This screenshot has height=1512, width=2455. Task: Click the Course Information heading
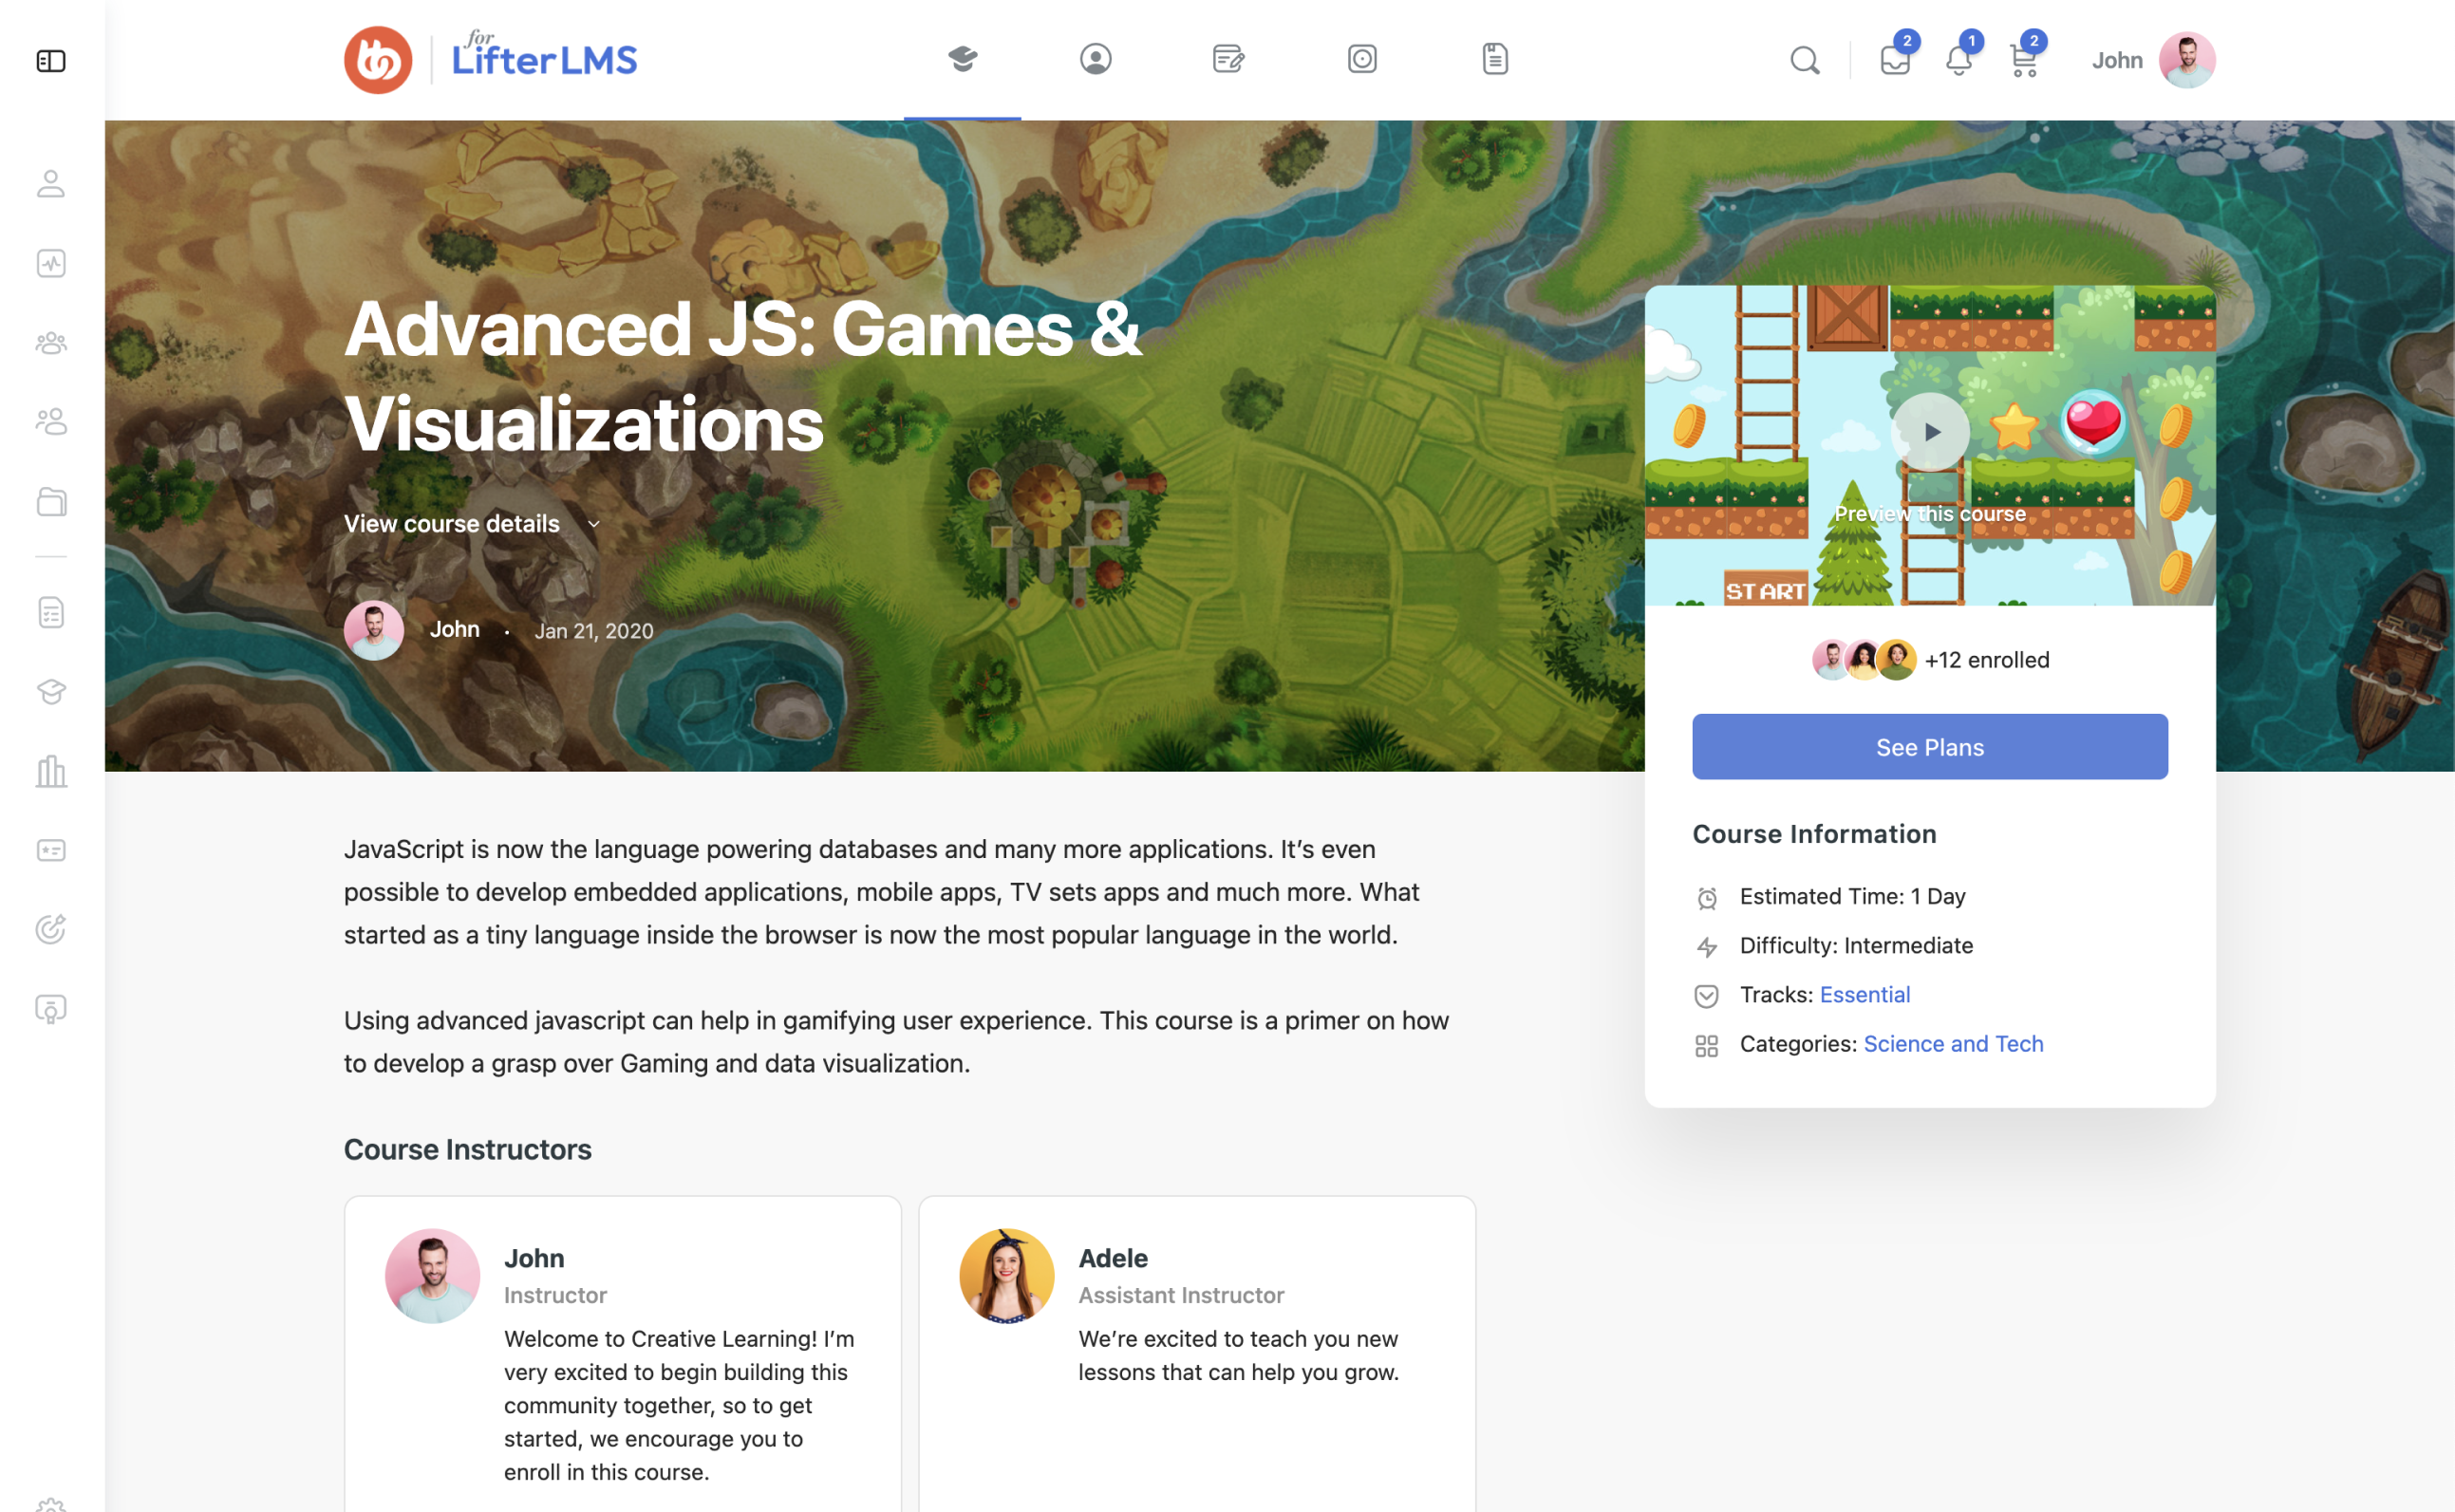(x=1814, y=834)
